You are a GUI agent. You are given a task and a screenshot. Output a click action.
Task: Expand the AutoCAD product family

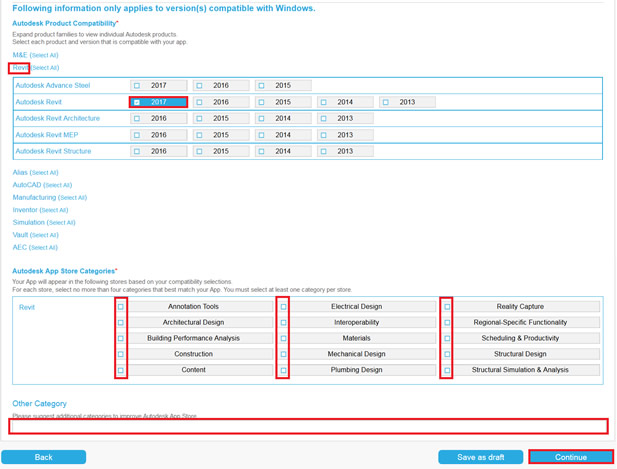coord(26,185)
